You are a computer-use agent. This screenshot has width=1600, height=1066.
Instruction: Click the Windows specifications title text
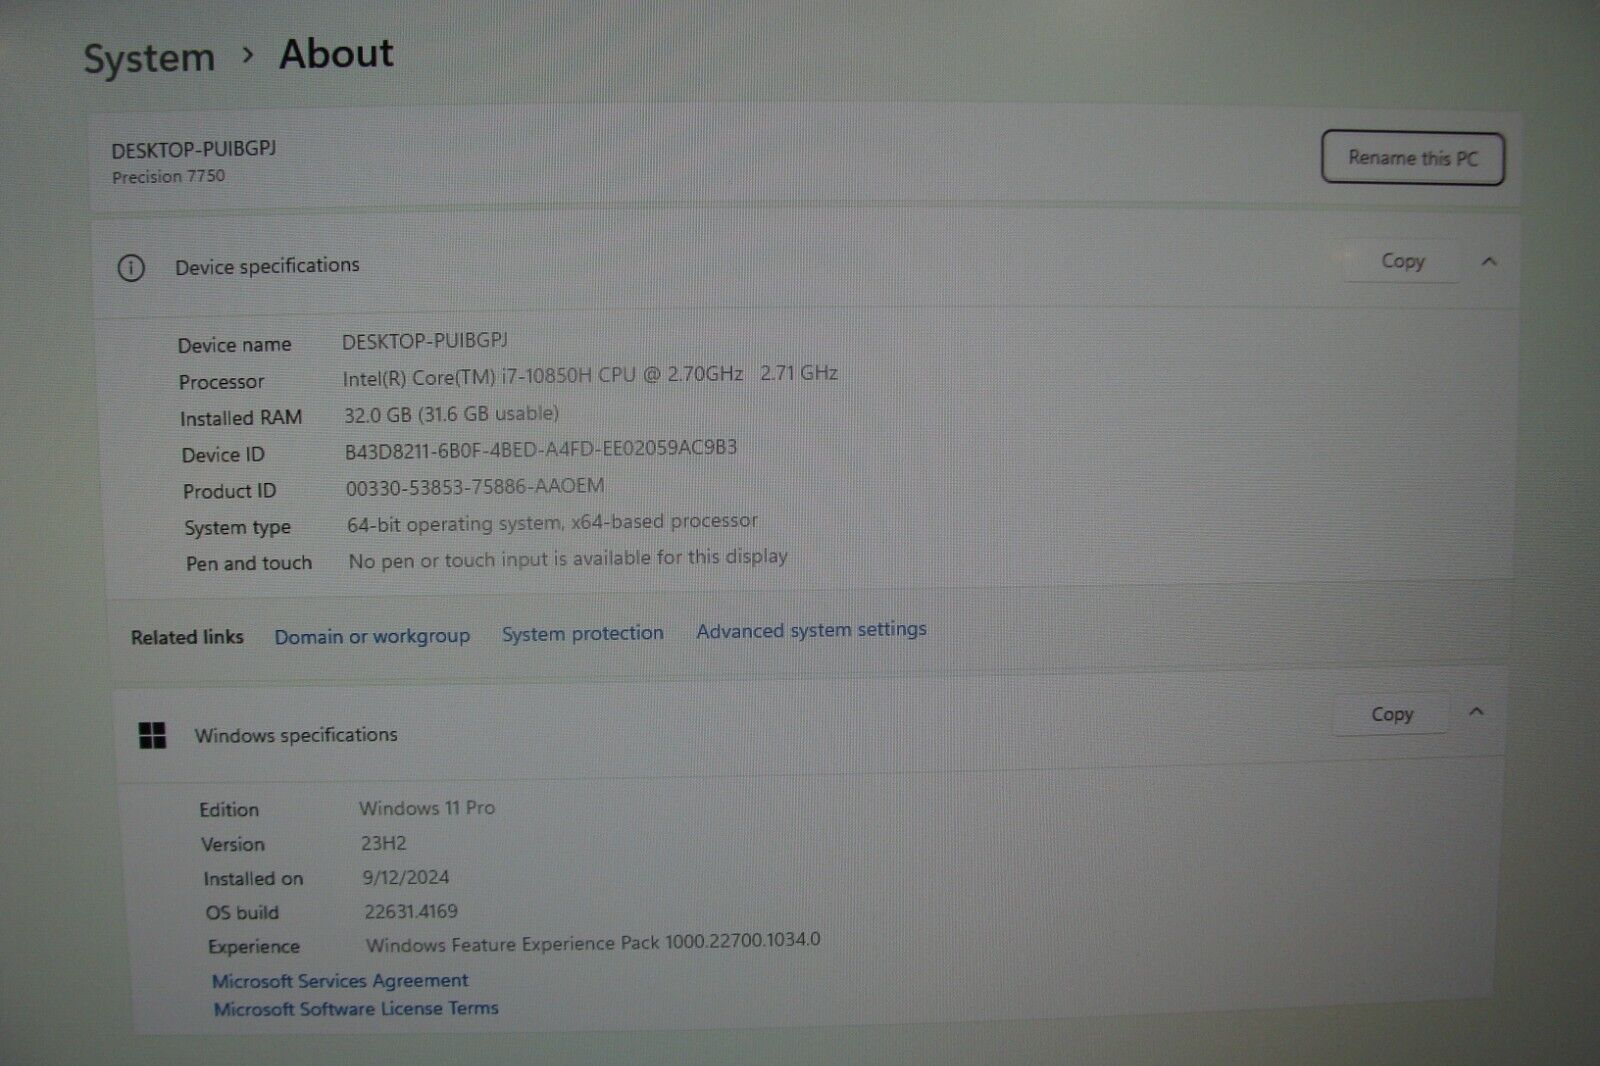(296, 735)
